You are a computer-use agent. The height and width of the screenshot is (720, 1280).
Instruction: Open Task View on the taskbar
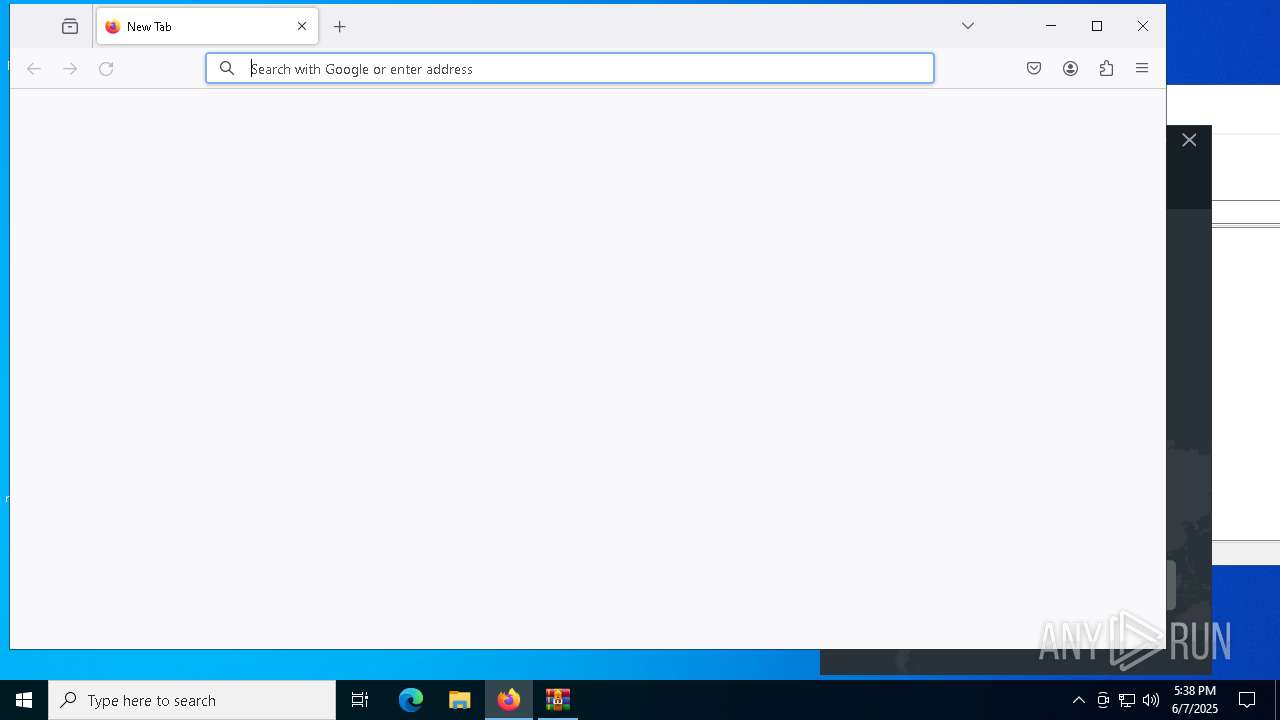coord(360,700)
